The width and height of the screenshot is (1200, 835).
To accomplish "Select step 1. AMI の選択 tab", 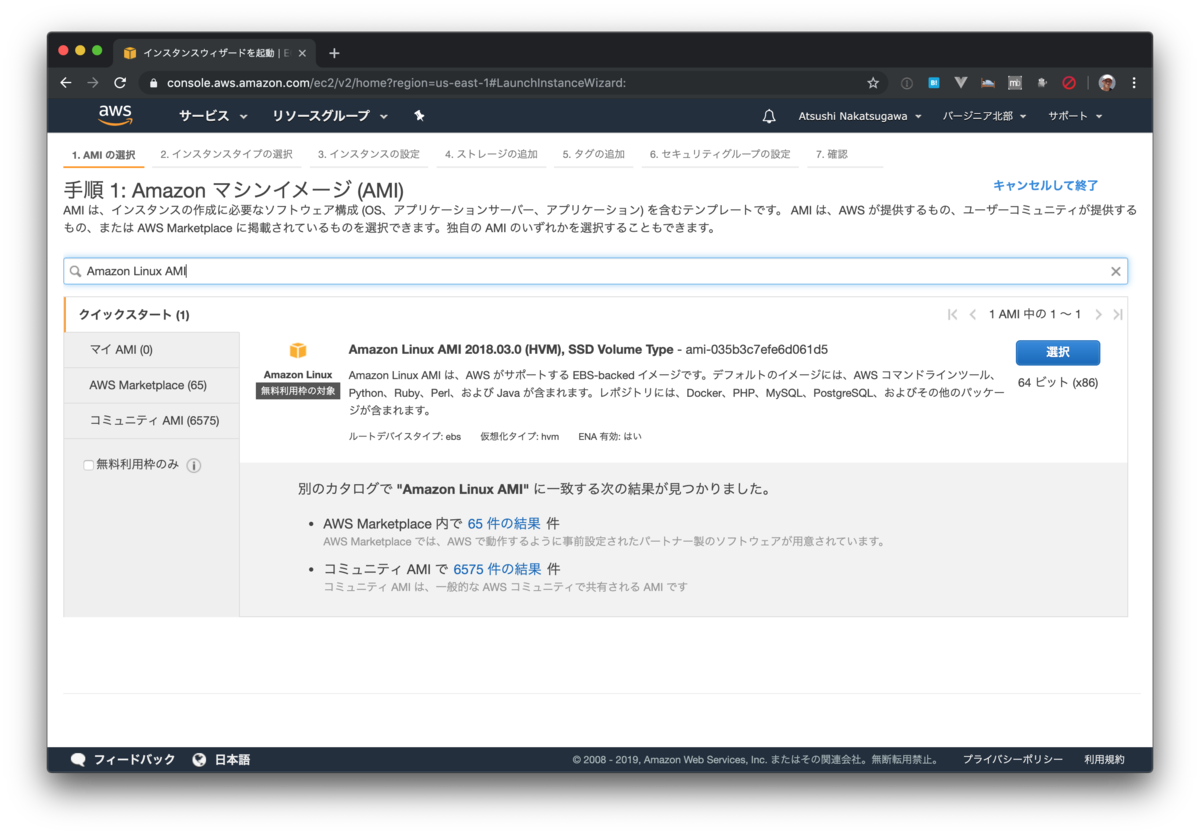I will (x=103, y=155).
